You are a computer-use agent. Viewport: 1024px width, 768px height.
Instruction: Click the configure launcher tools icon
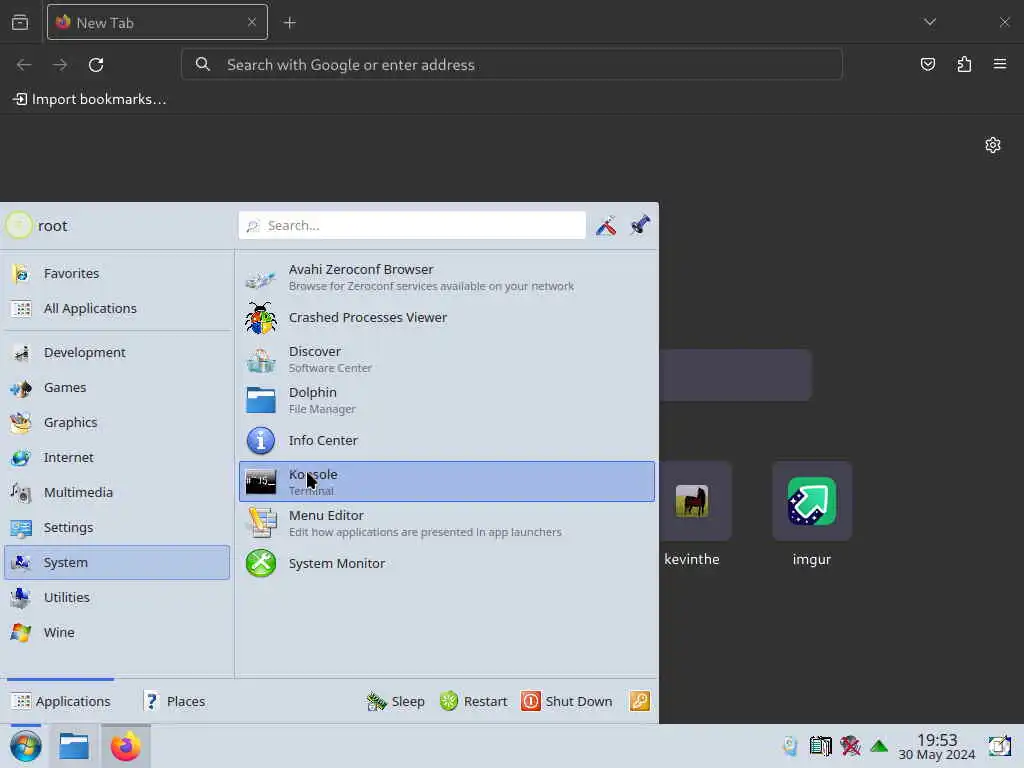(x=606, y=225)
